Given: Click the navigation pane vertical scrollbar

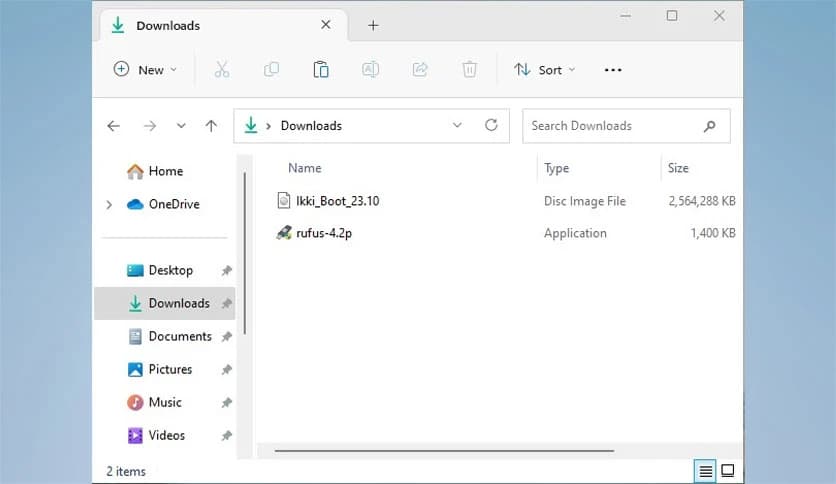Looking at the screenshot, I should coord(245,253).
